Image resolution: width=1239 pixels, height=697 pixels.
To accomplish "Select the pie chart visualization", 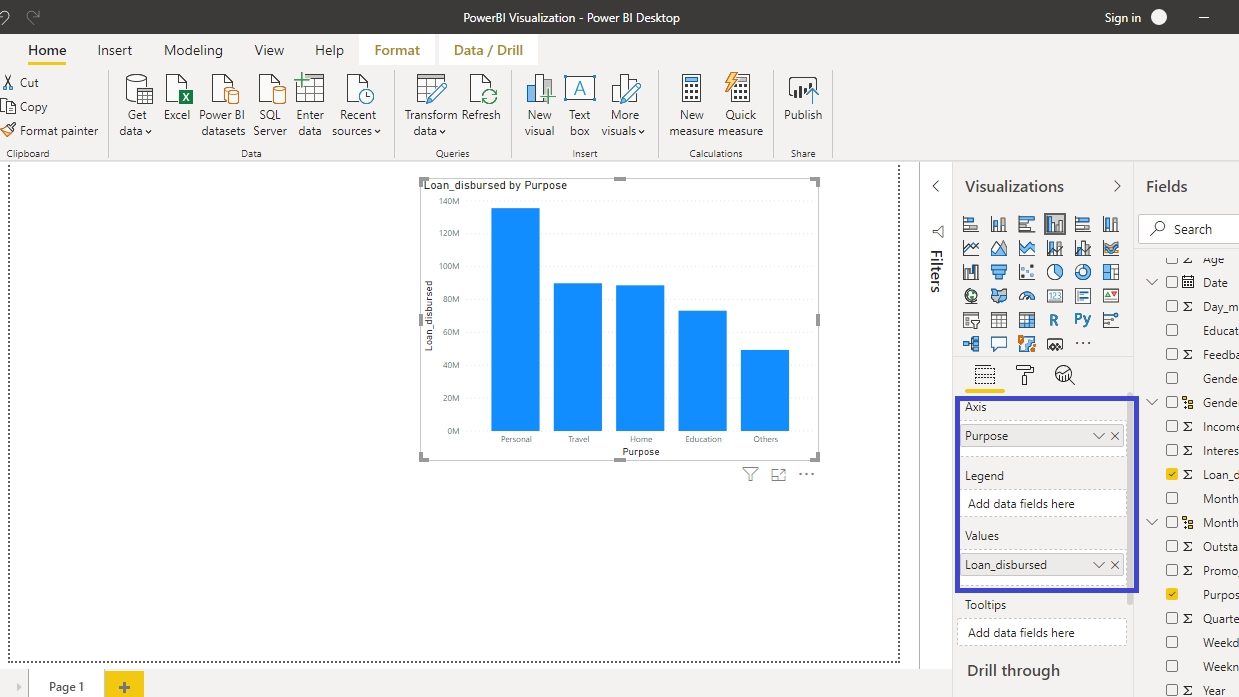I will pyautogui.click(x=1055, y=272).
